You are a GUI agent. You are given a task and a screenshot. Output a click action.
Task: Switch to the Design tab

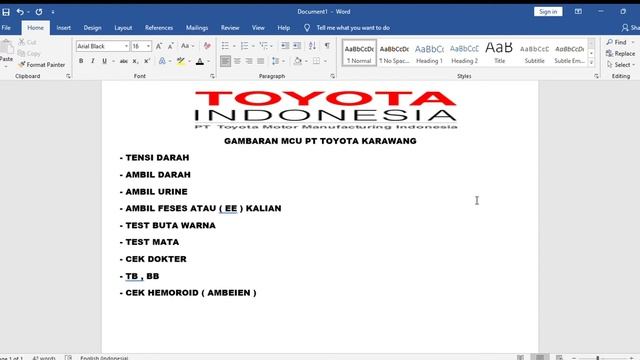tap(92, 28)
